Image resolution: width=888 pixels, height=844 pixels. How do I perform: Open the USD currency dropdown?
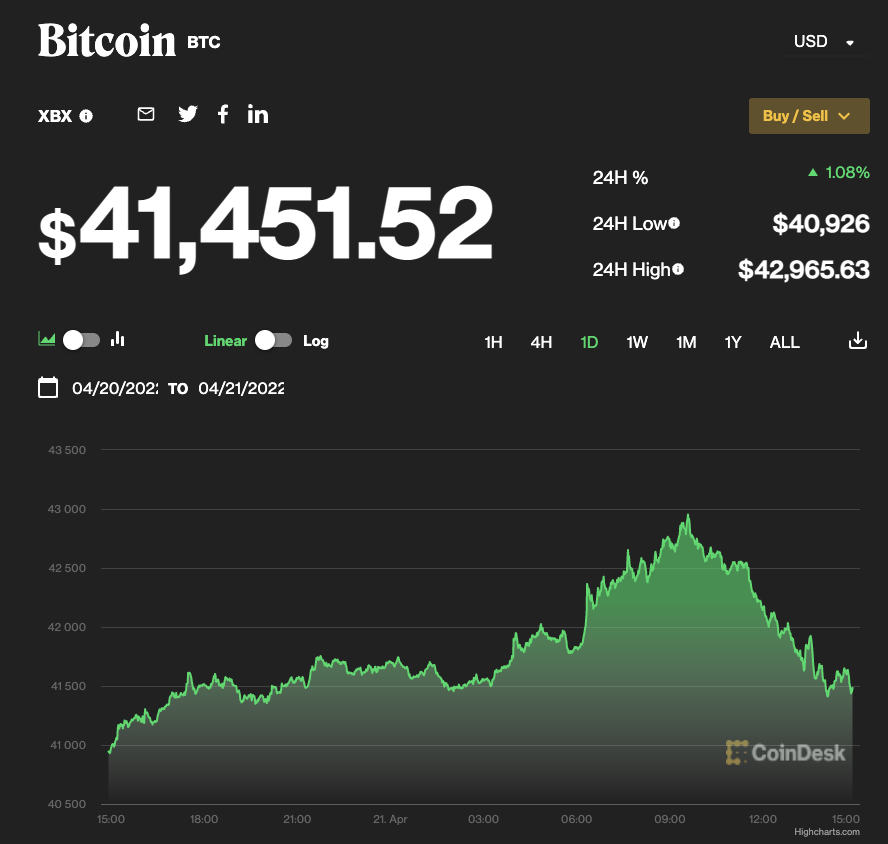tap(824, 42)
